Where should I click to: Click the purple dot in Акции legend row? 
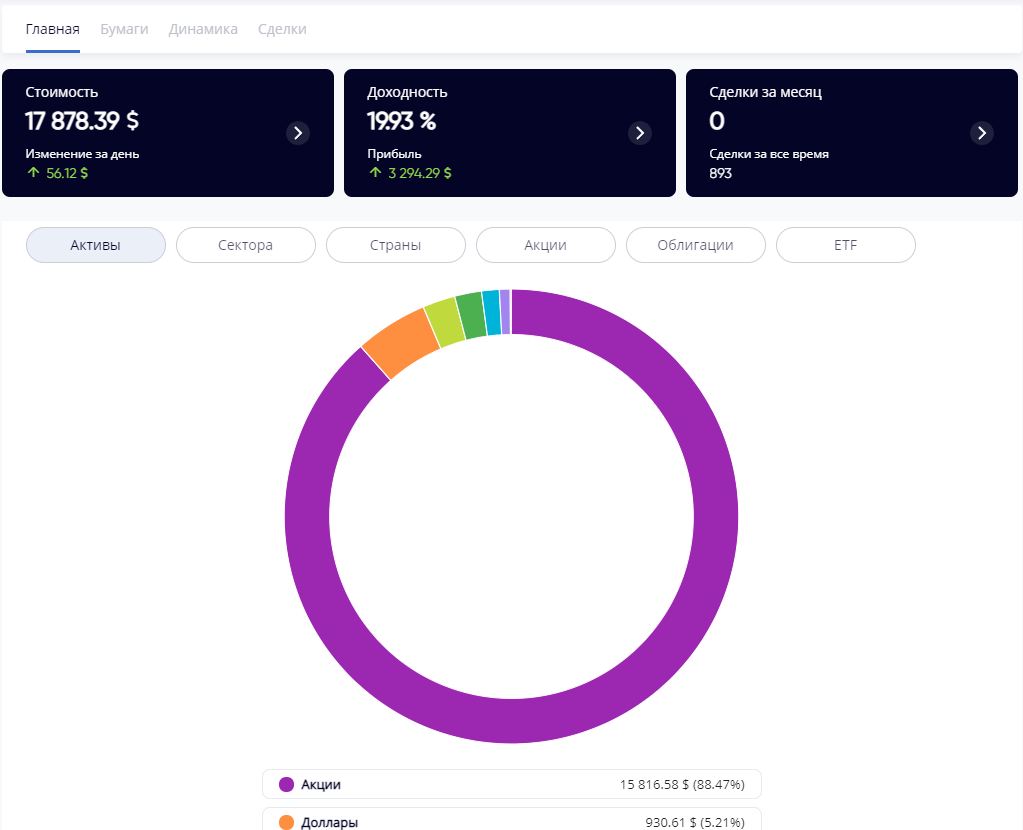(286, 785)
